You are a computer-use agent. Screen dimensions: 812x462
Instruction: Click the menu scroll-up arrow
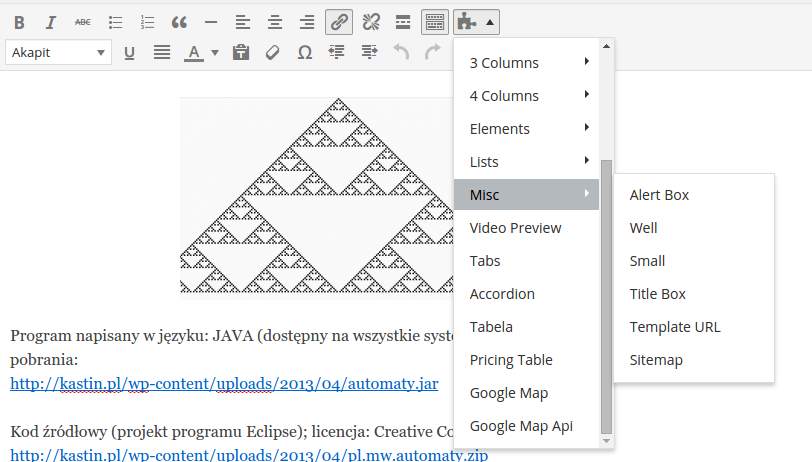click(x=606, y=46)
